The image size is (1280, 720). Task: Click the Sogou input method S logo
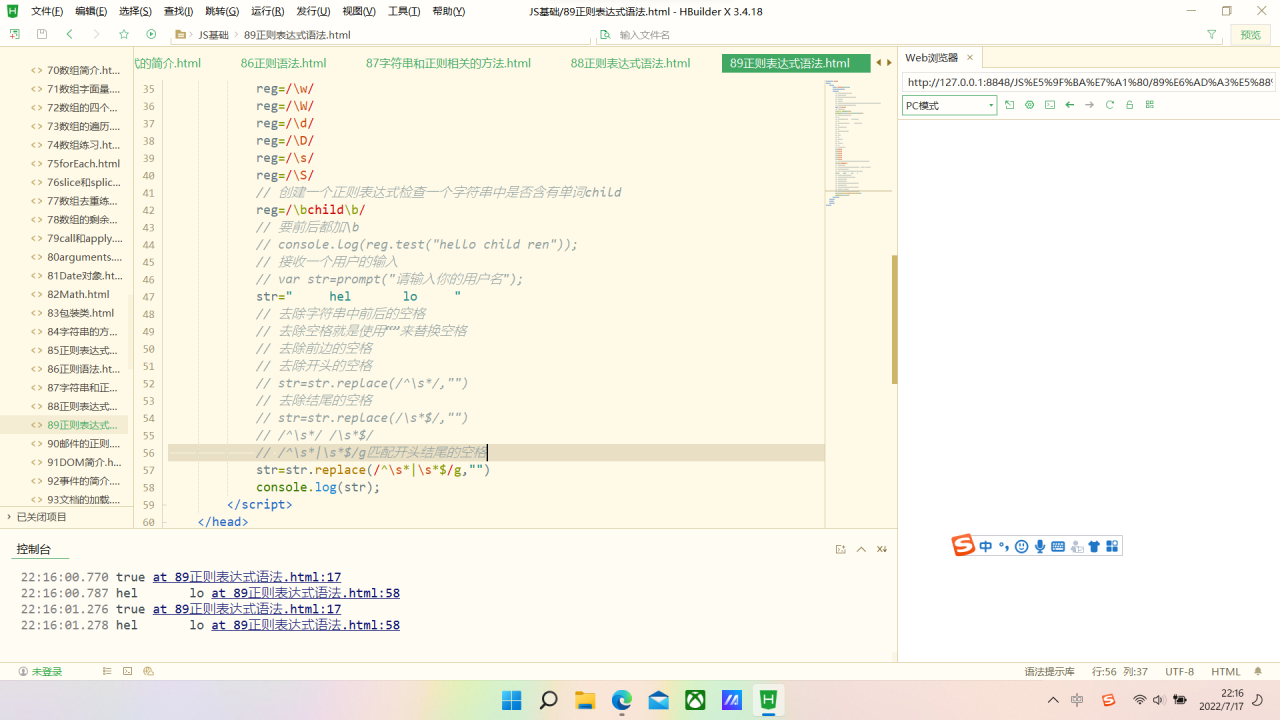[x=963, y=546]
